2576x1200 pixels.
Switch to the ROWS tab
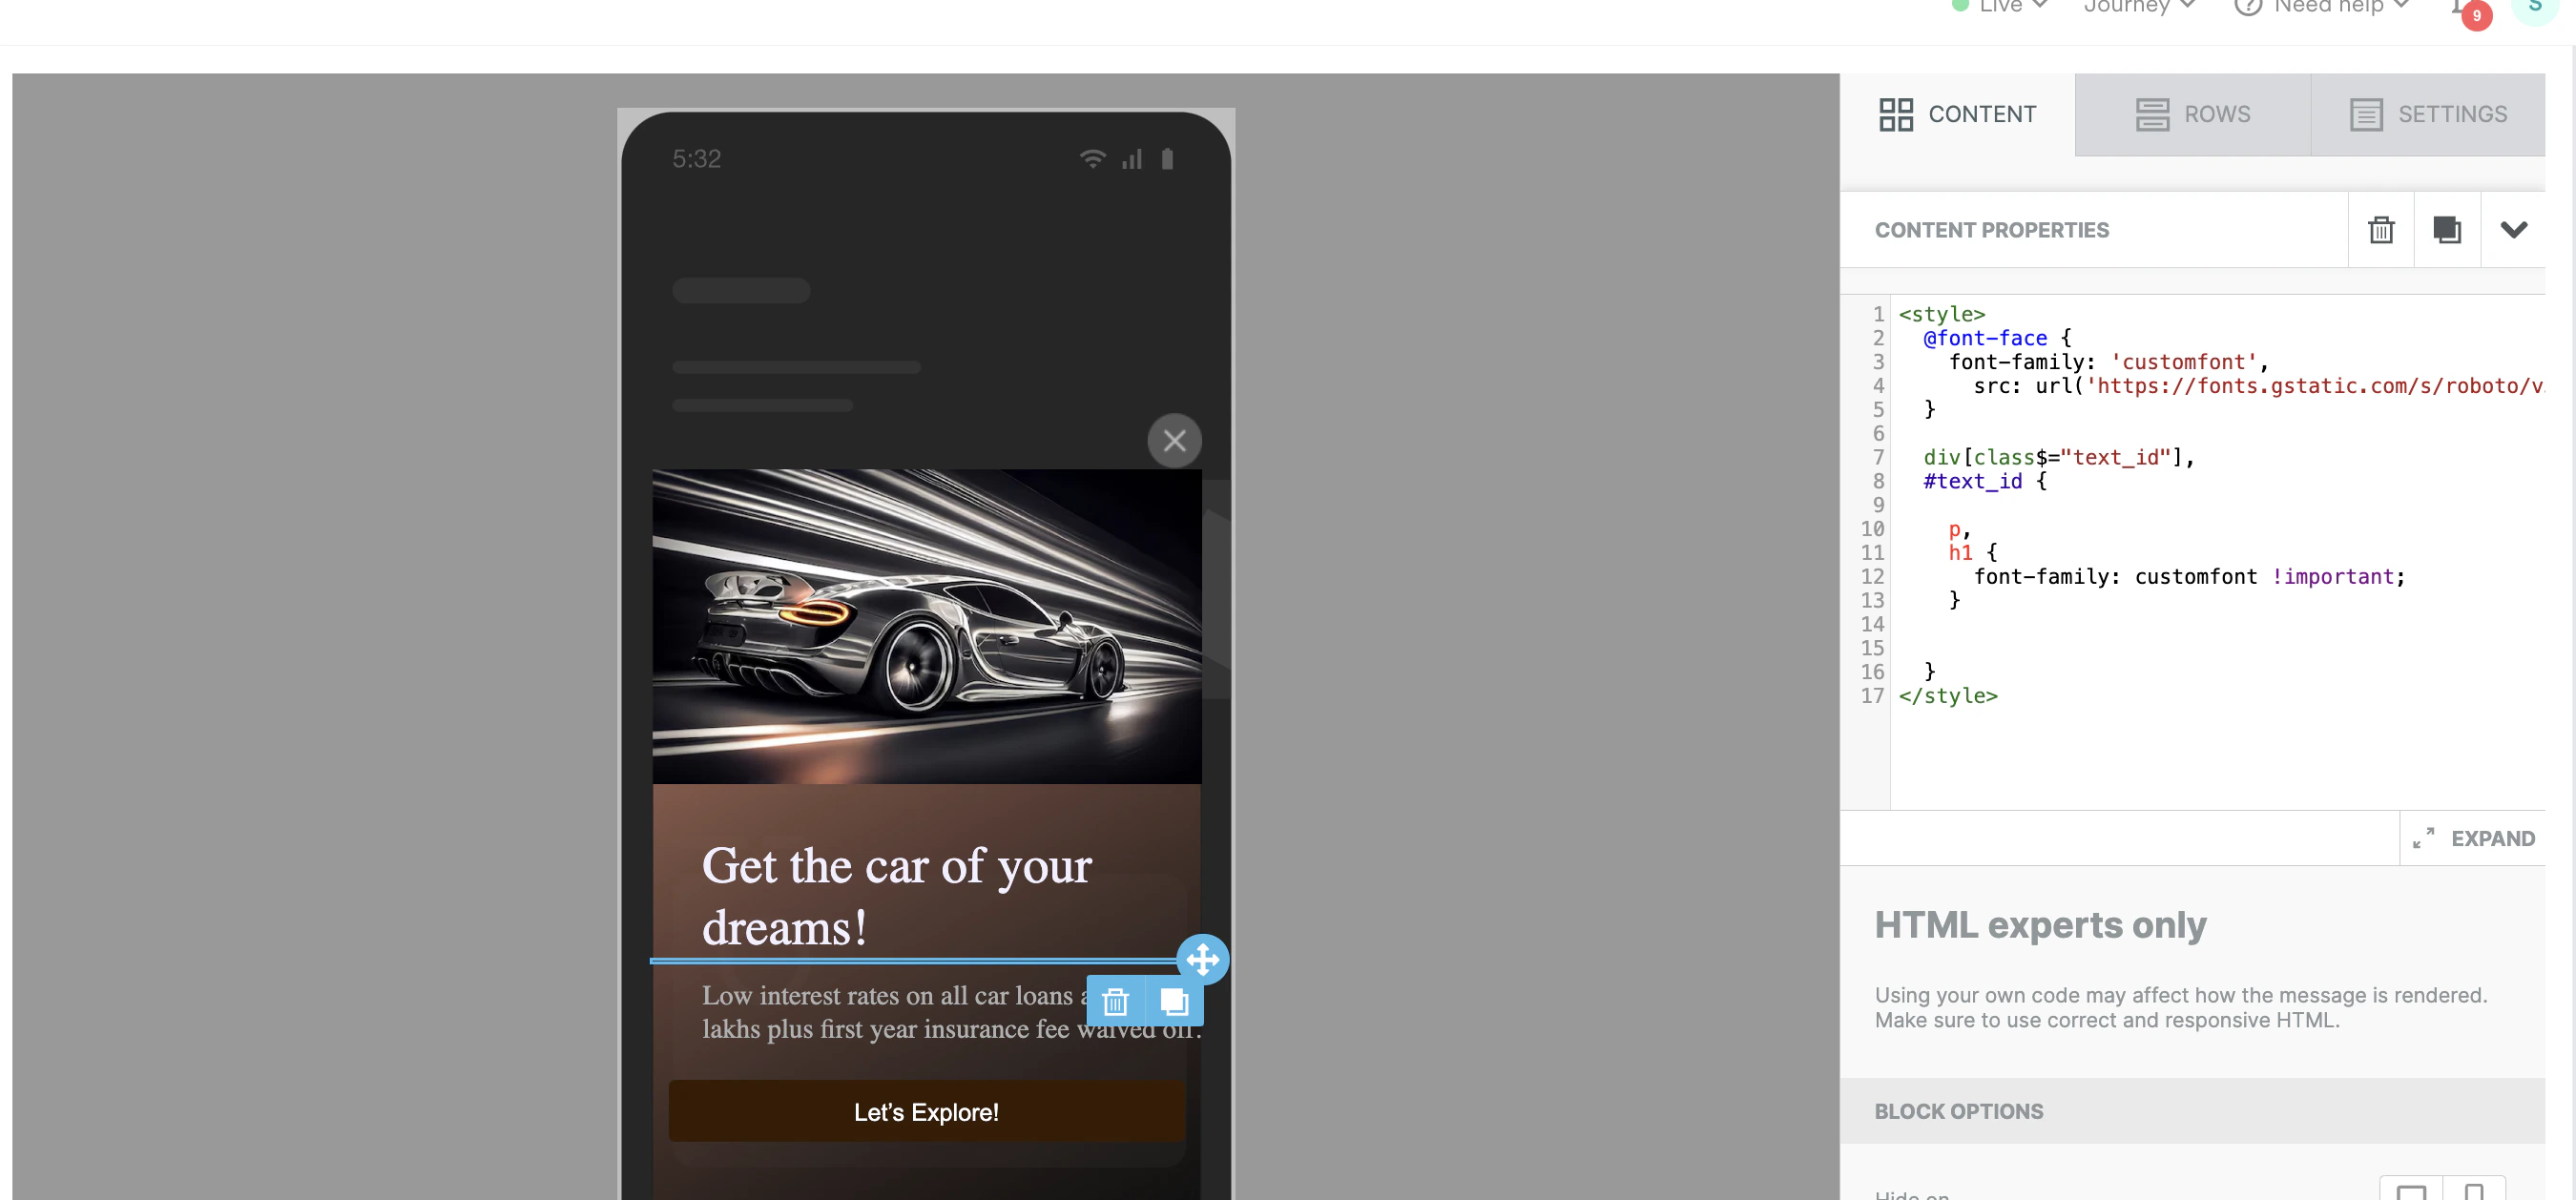point(2191,114)
